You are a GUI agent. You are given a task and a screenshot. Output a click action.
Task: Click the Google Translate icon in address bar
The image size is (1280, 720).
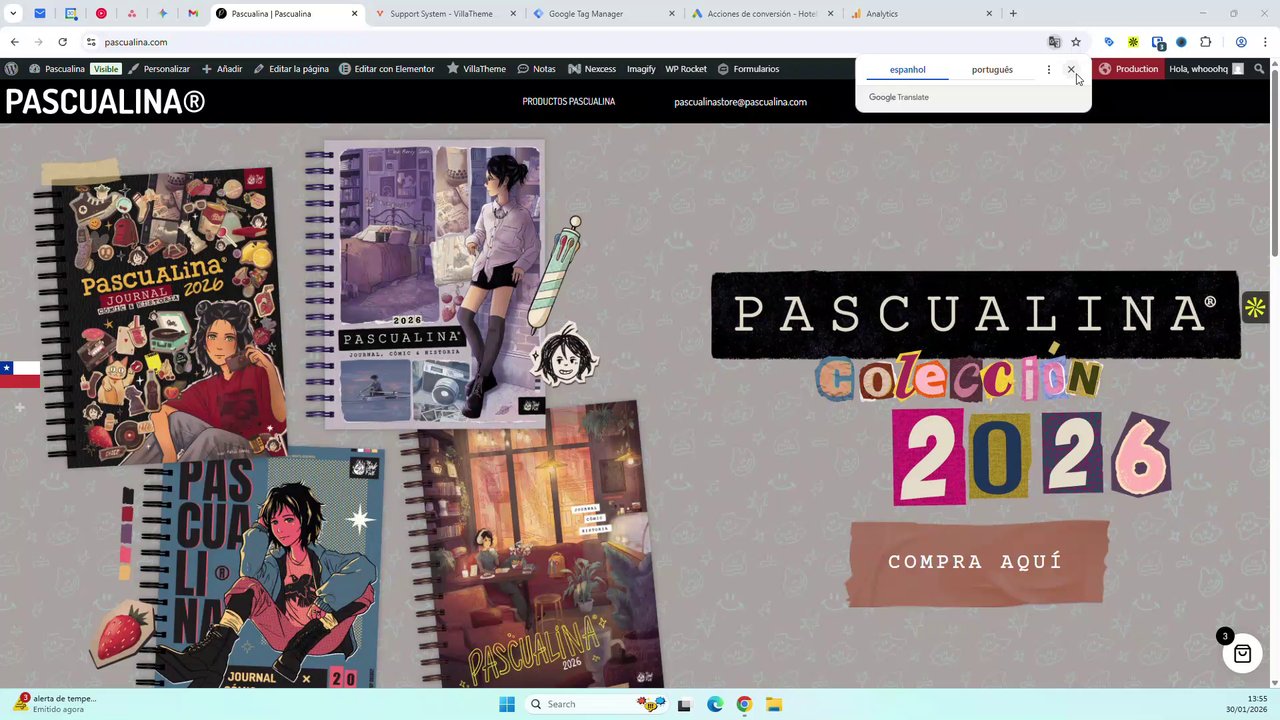click(x=1054, y=42)
